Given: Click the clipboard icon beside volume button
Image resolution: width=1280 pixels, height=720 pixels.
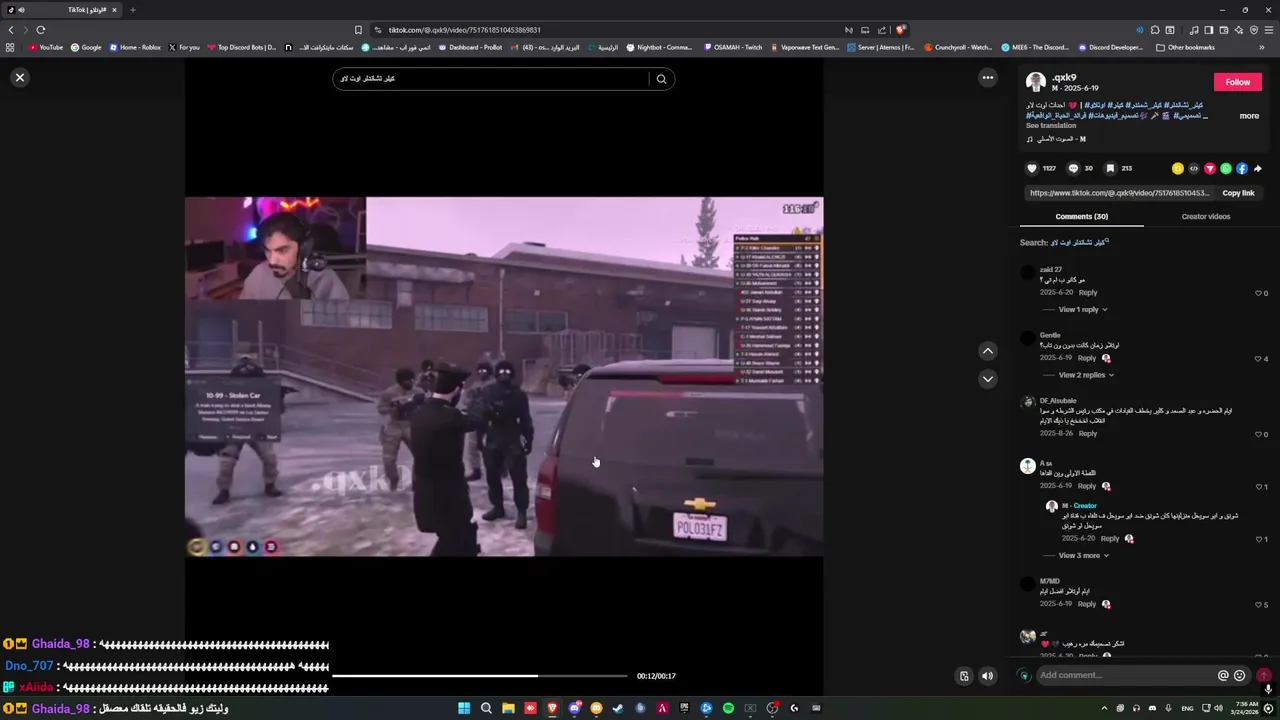Looking at the screenshot, I should [x=964, y=676].
